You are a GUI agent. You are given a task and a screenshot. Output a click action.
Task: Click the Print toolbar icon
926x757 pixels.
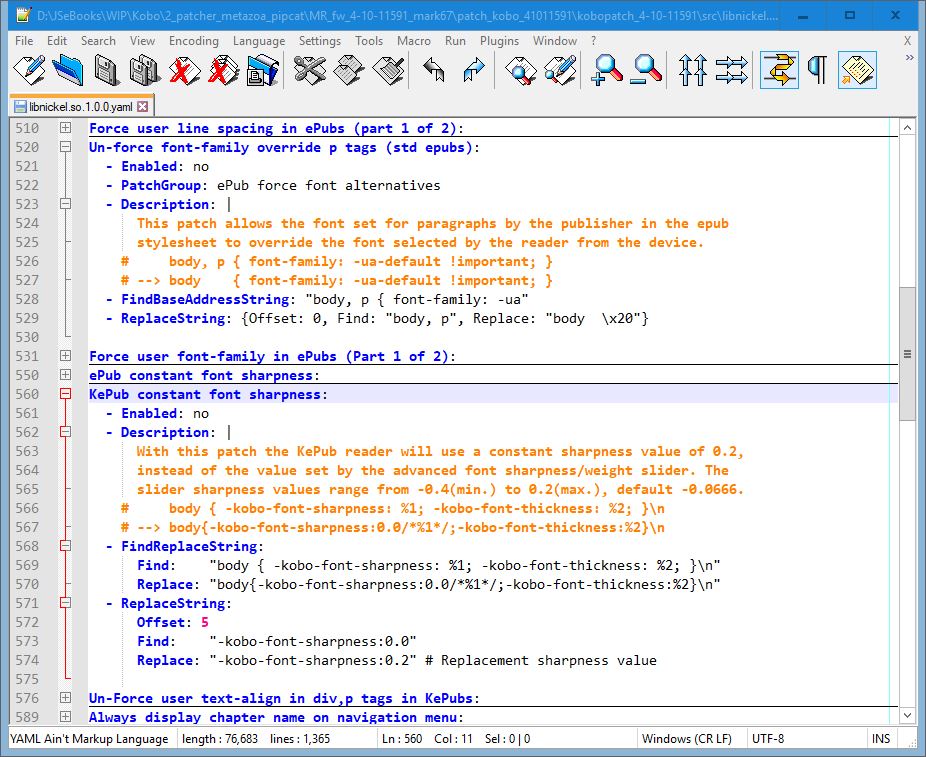pos(263,70)
